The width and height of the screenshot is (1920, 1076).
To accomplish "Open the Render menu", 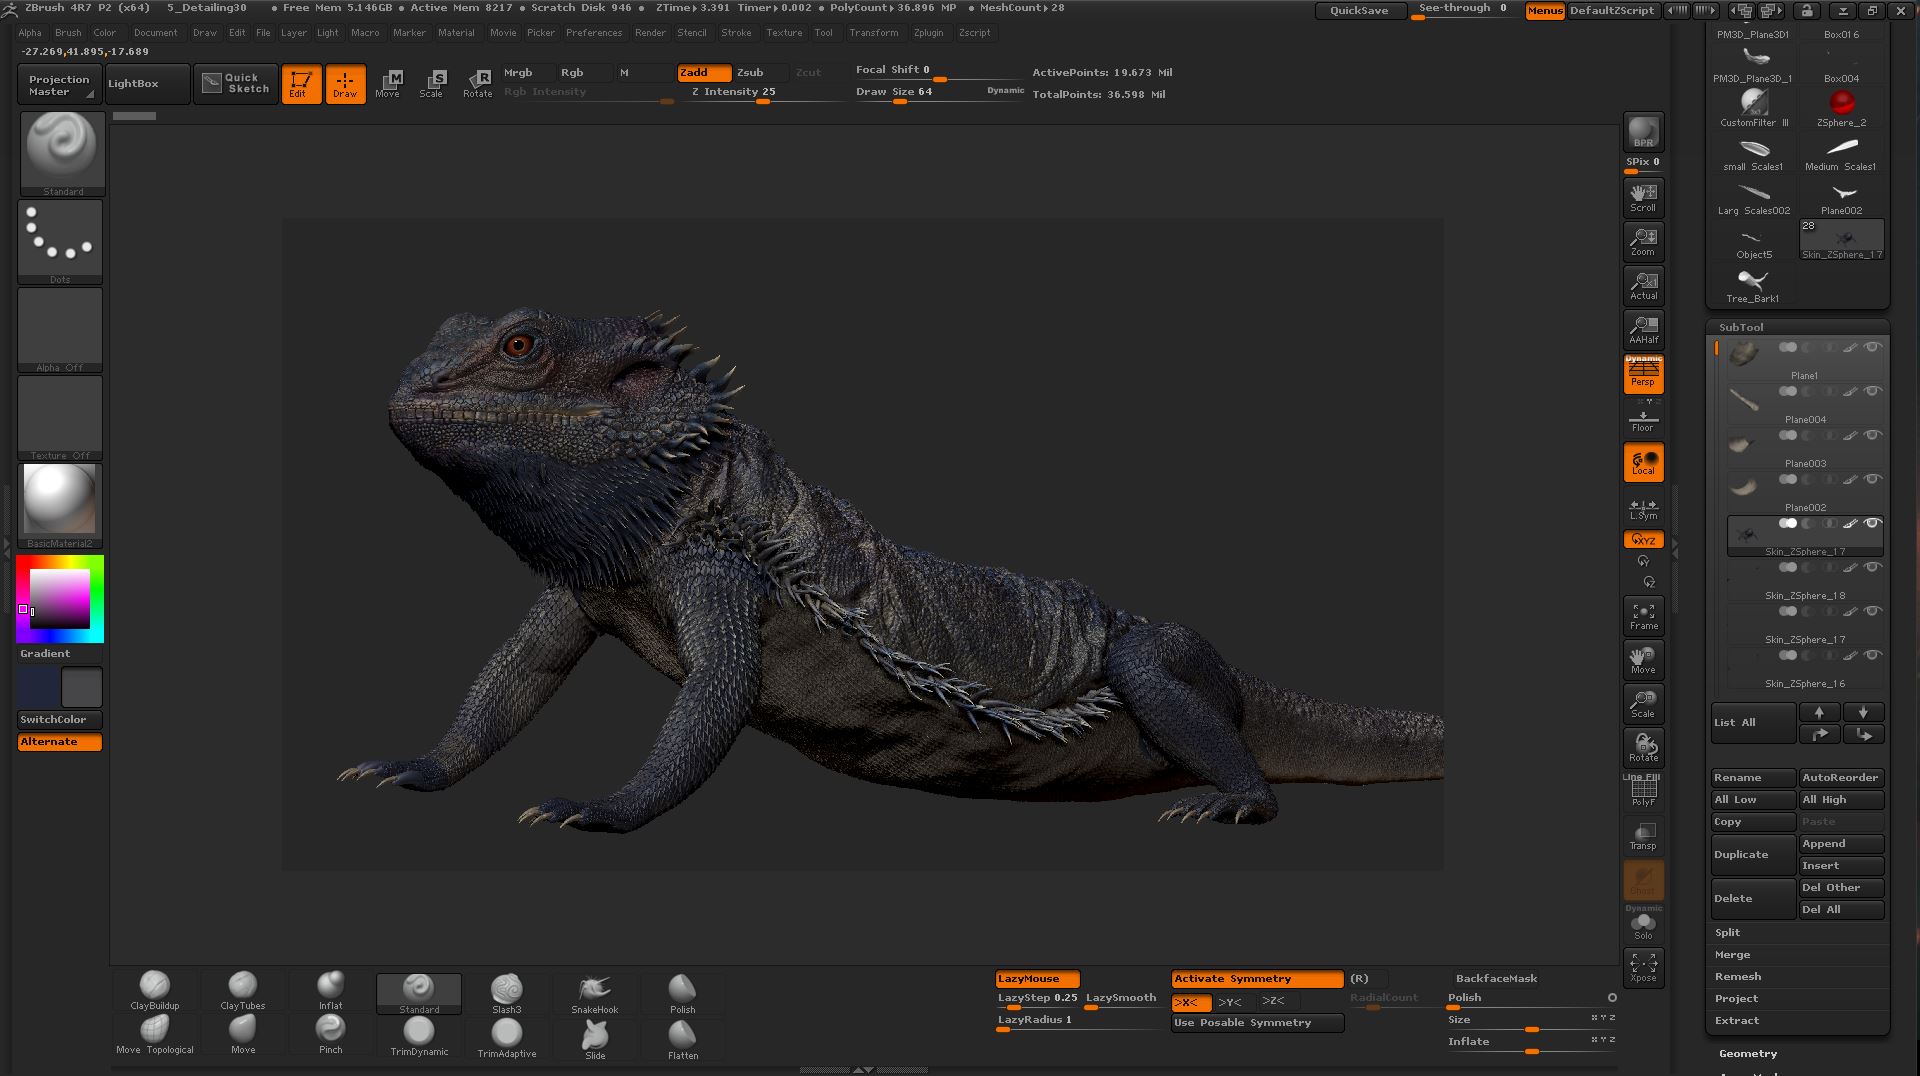I will coord(650,32).
